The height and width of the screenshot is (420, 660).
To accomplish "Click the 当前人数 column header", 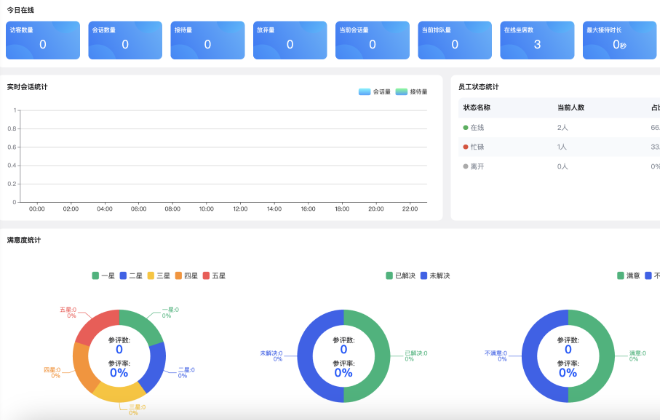I will pyautogui.click(x=571, y=107).
